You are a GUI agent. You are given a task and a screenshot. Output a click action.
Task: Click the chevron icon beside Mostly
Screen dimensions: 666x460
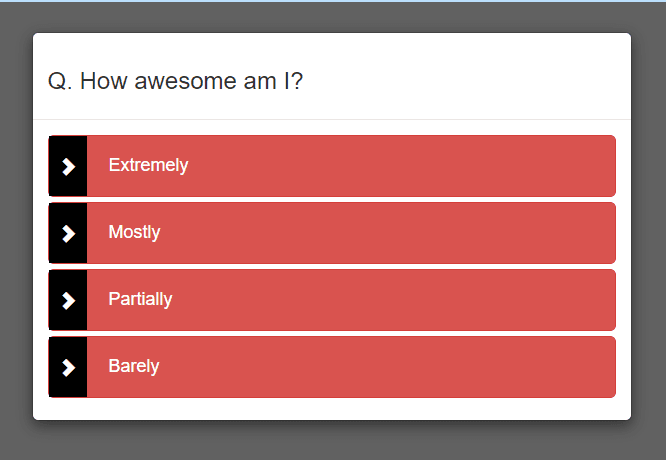click(x=68, y=233)
